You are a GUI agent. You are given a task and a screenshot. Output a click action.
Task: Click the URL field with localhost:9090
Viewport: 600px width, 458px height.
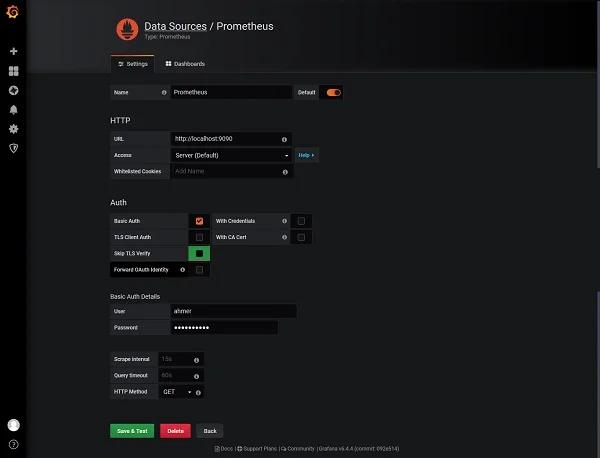coord(231,139)
